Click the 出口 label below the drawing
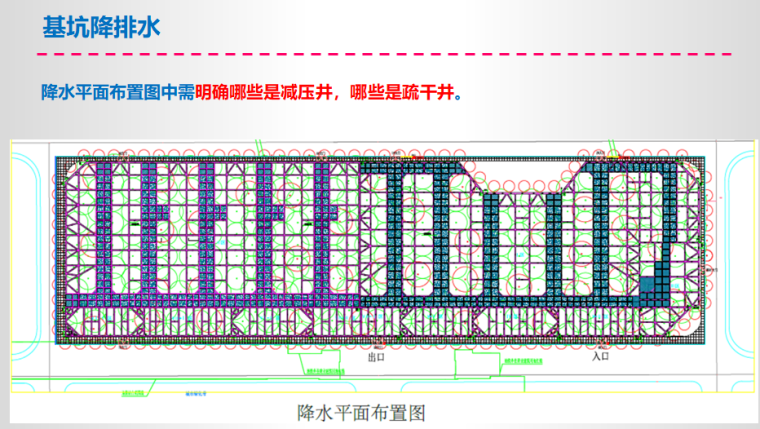 (x=376, y=356)
